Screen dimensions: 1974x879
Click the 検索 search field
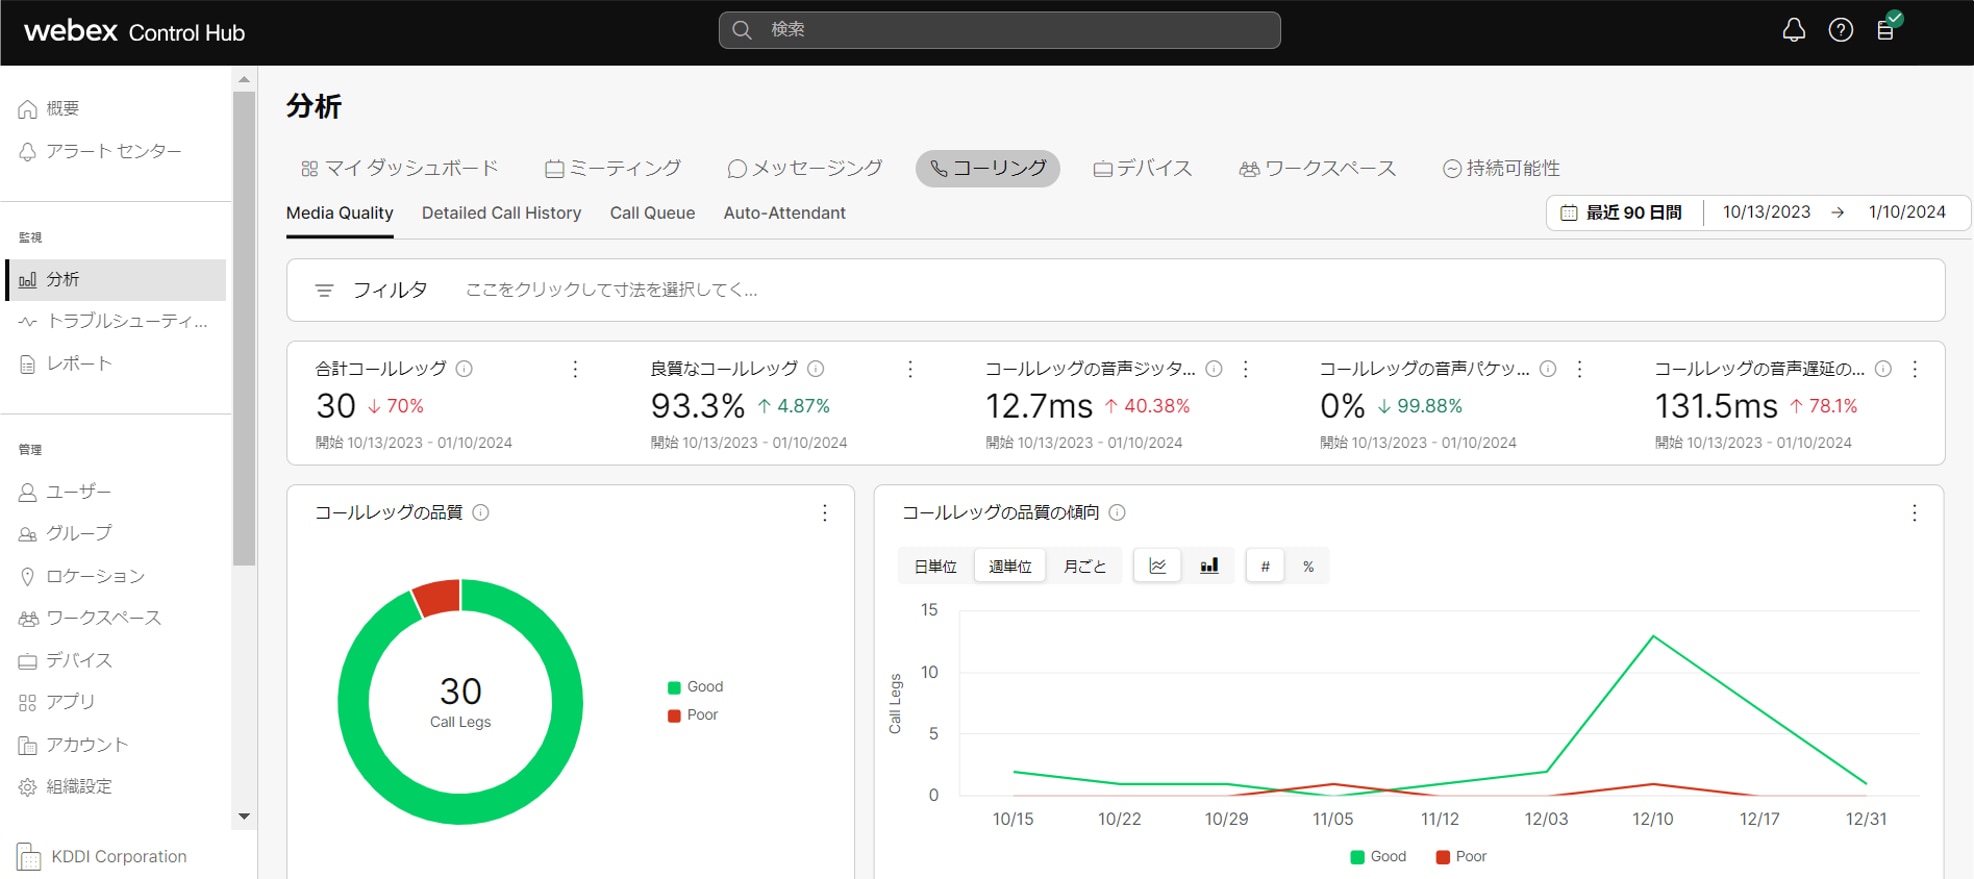tap(1000, 30)
